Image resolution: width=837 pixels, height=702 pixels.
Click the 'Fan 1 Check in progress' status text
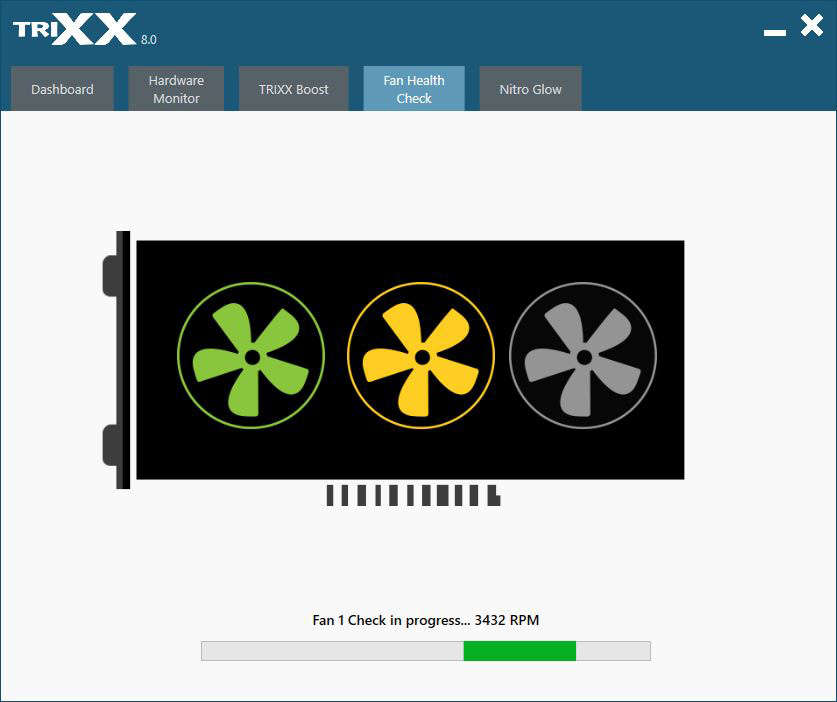(425, 620)
